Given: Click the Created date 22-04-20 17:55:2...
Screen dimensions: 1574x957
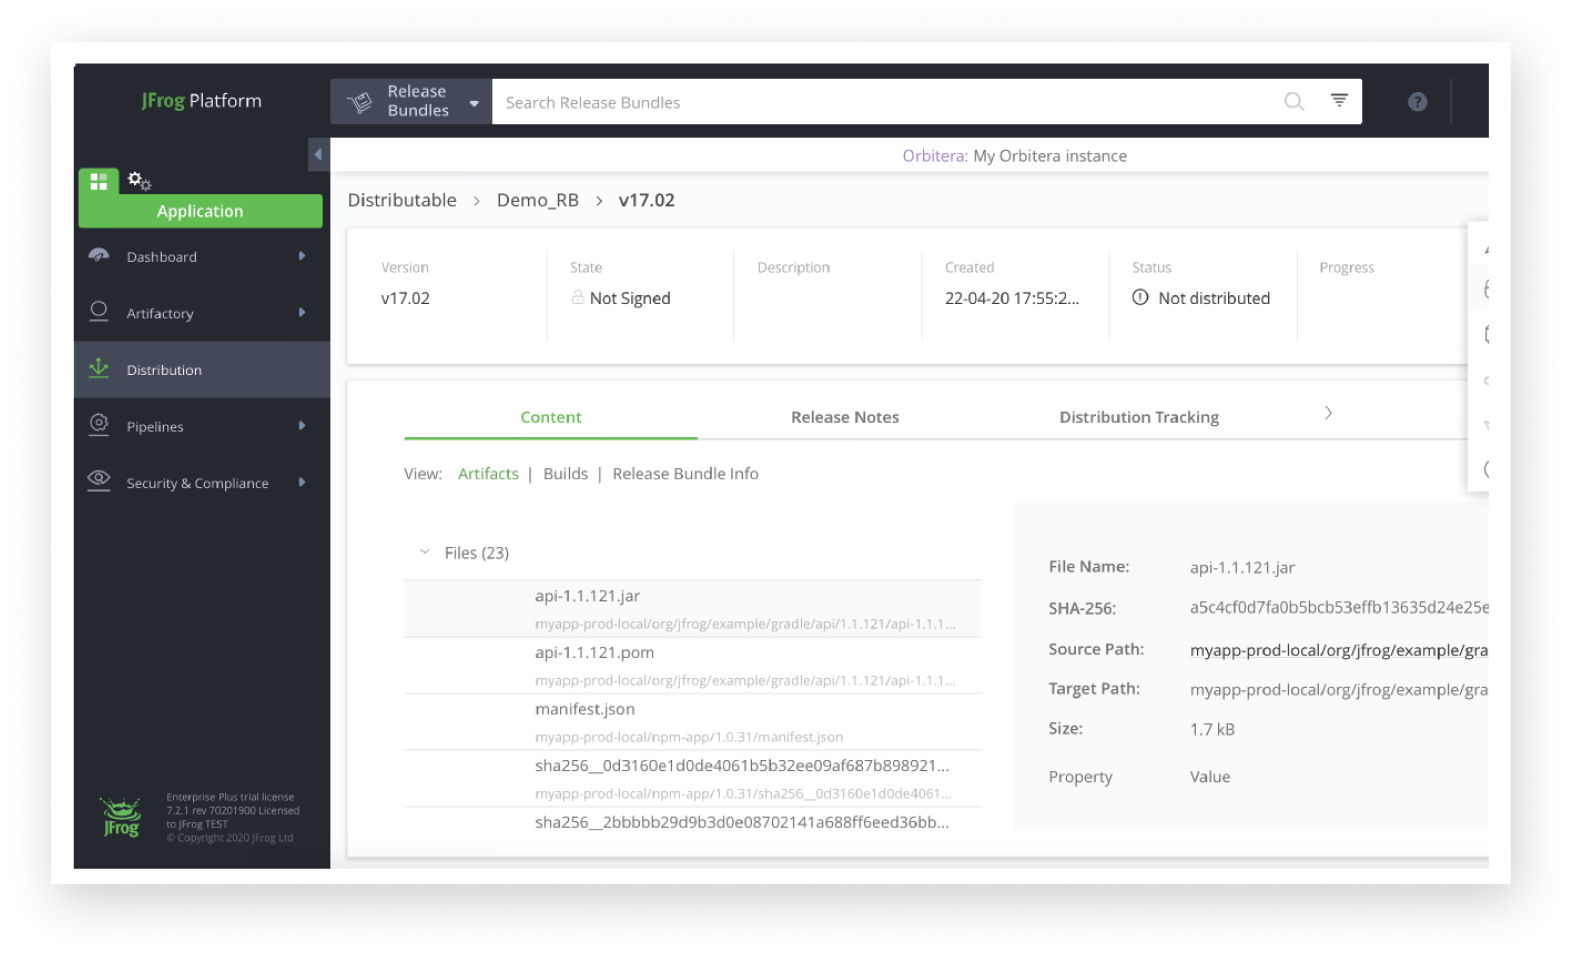Looking at the screenshot, I should (x=1012, y=298).
